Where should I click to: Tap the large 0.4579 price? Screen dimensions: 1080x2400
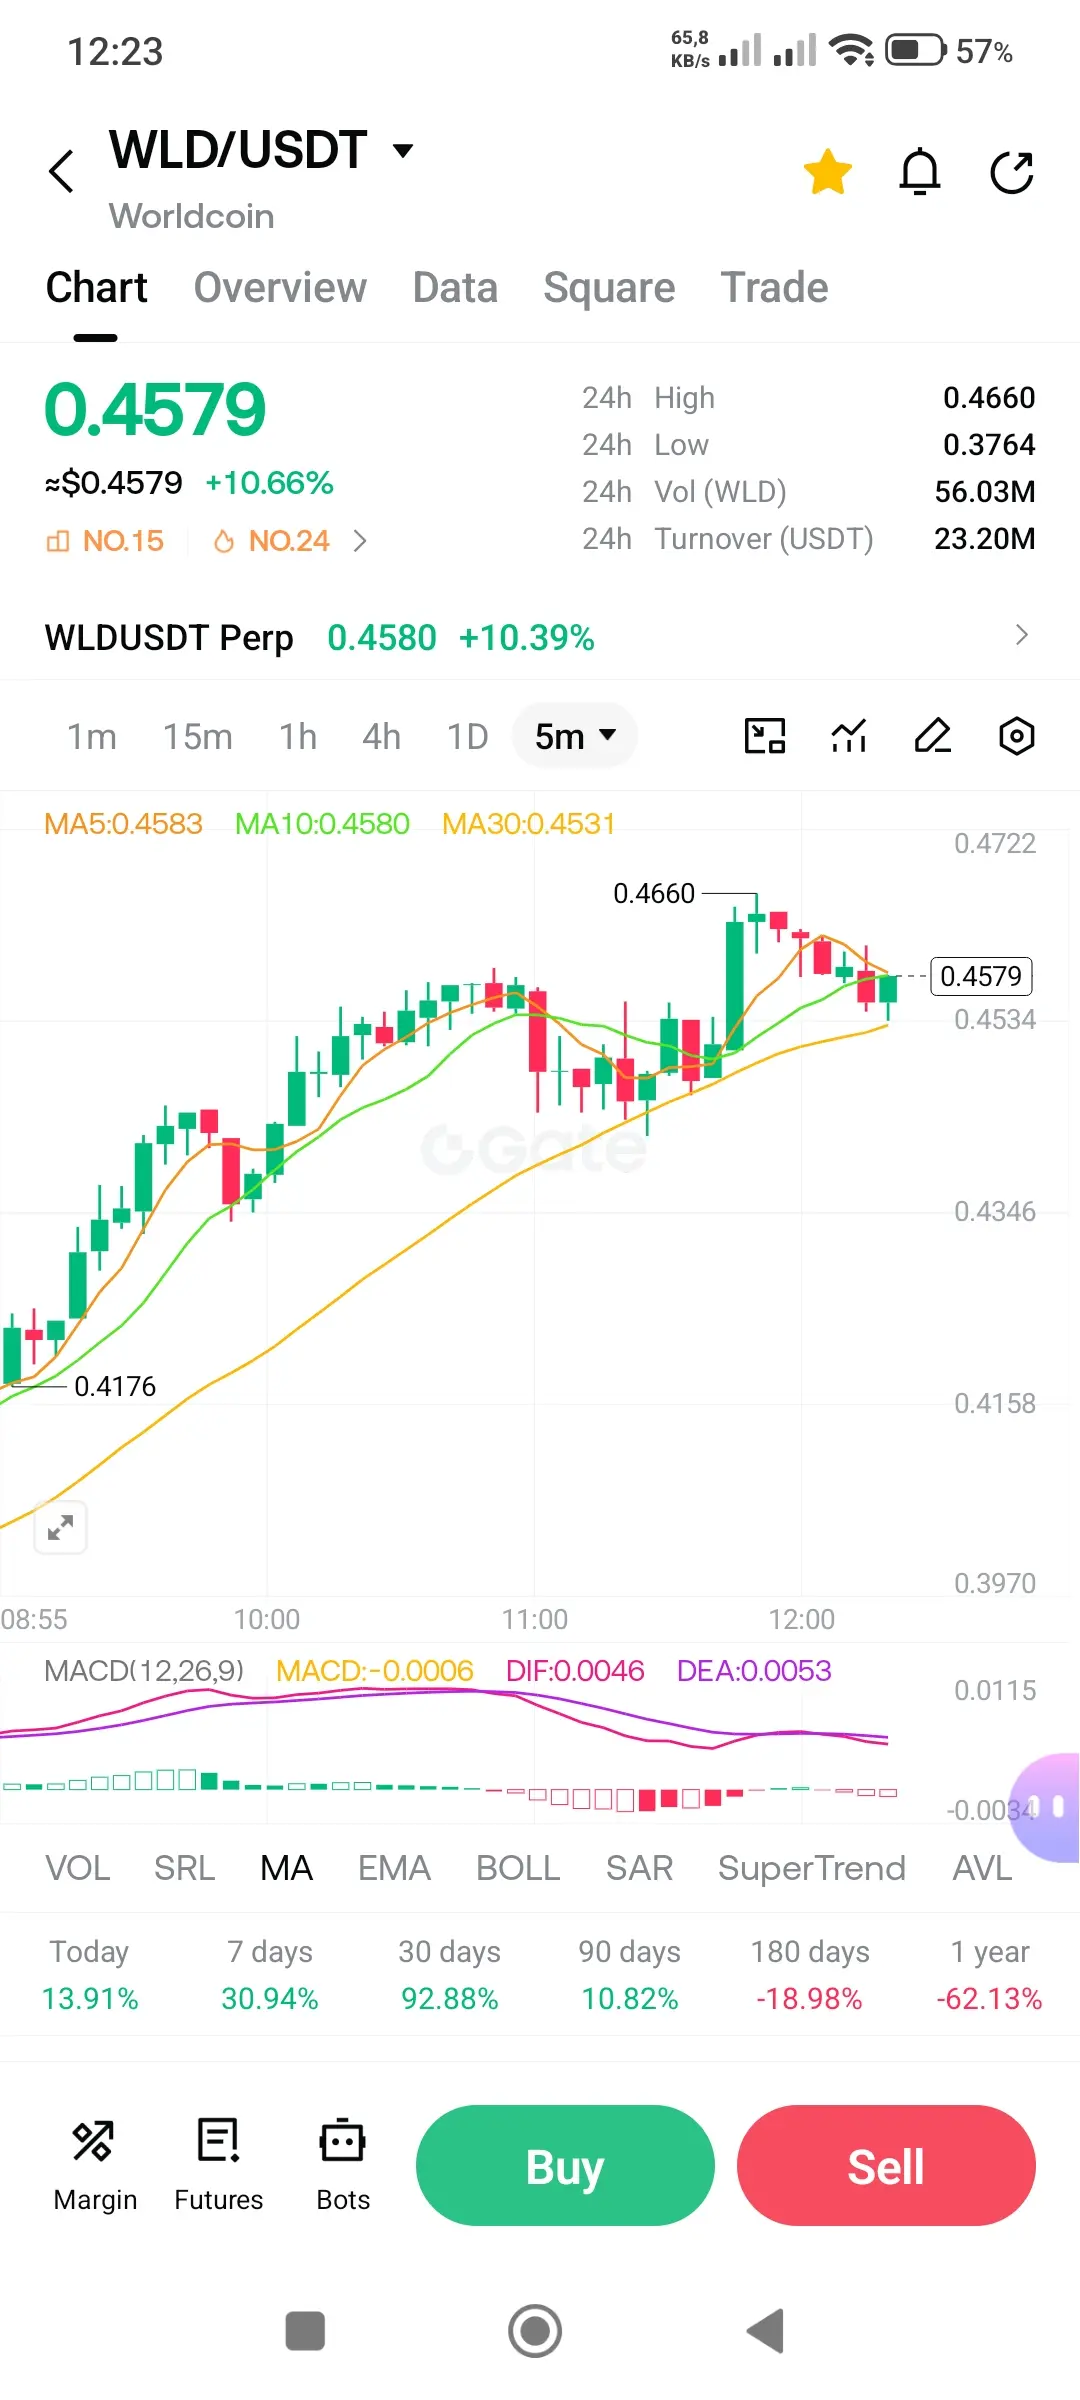155,410
